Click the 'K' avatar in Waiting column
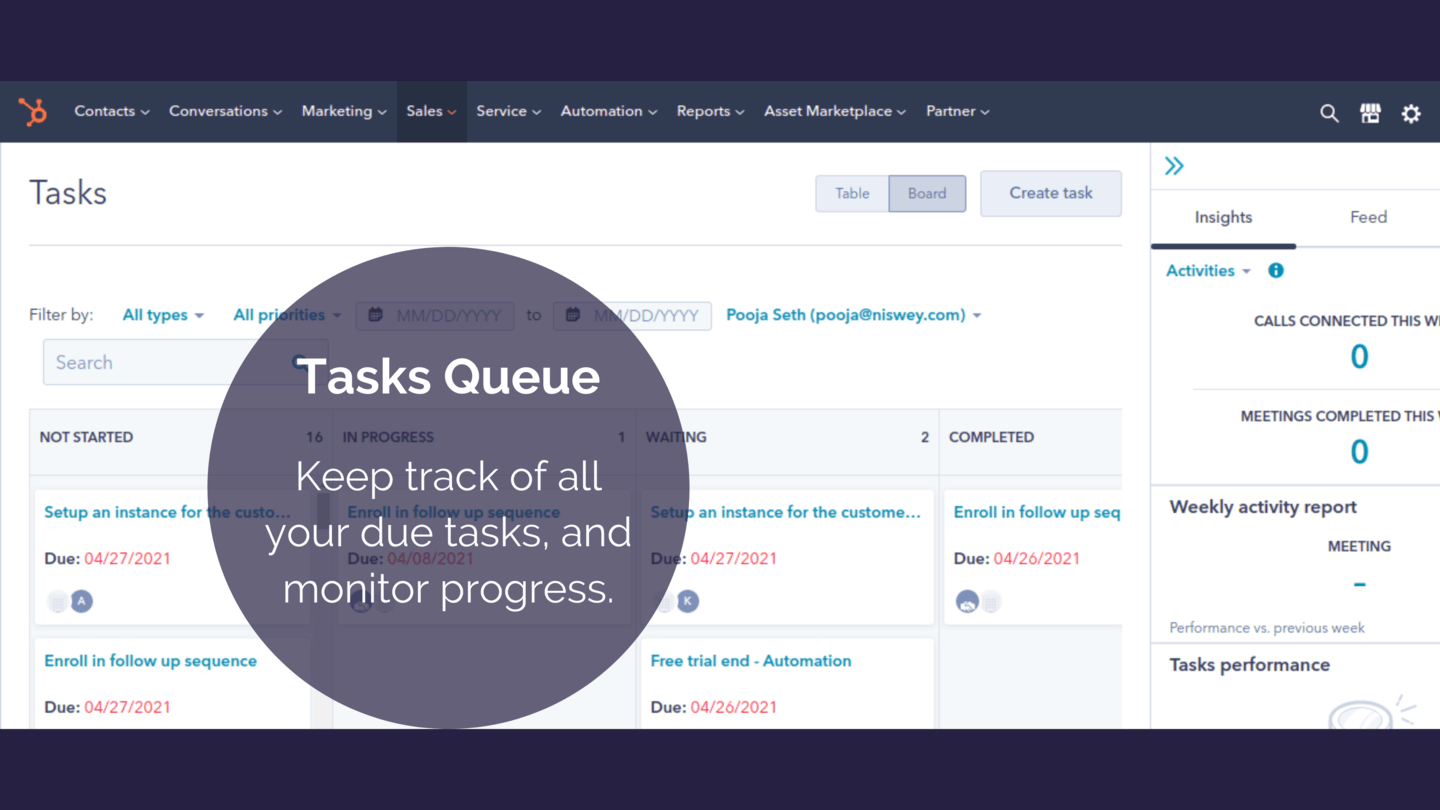The height and width of the screenshot is (810, 1440). (x=688, y=601)
